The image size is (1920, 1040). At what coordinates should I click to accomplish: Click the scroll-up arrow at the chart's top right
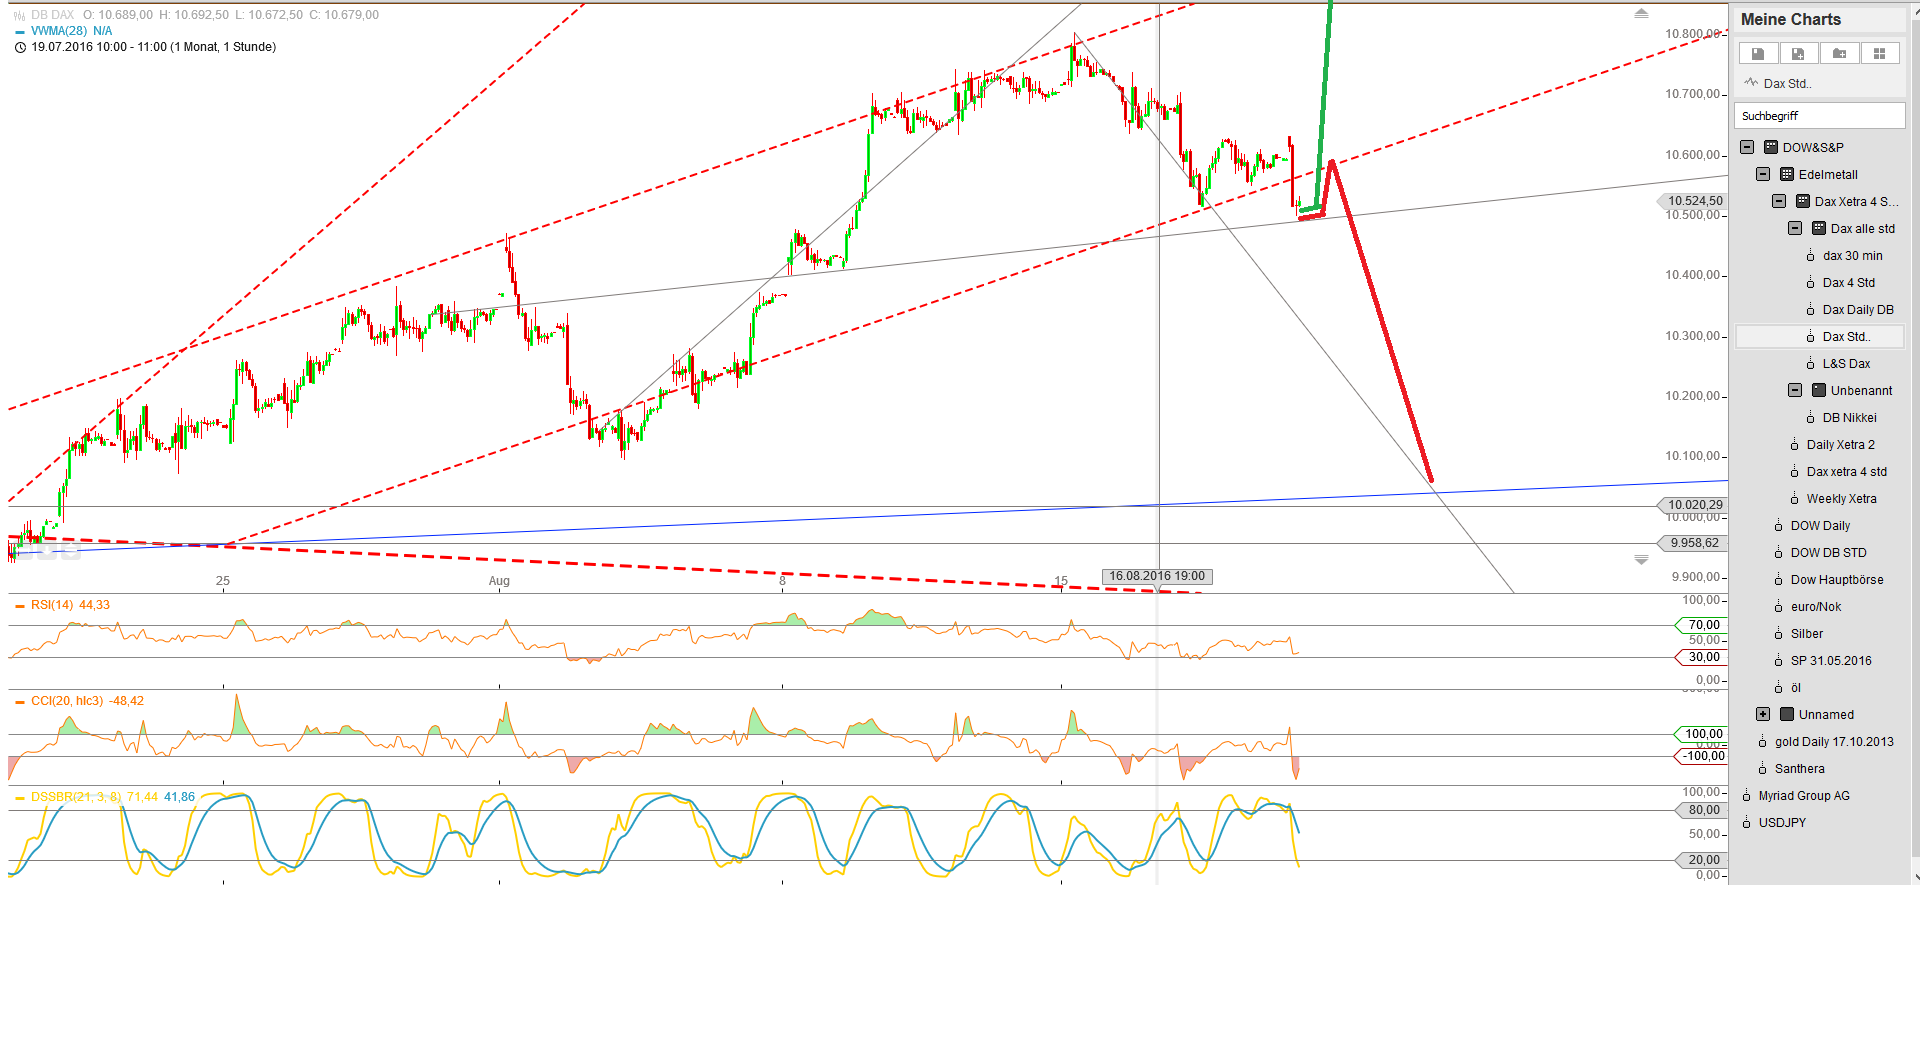[1641, 14]
